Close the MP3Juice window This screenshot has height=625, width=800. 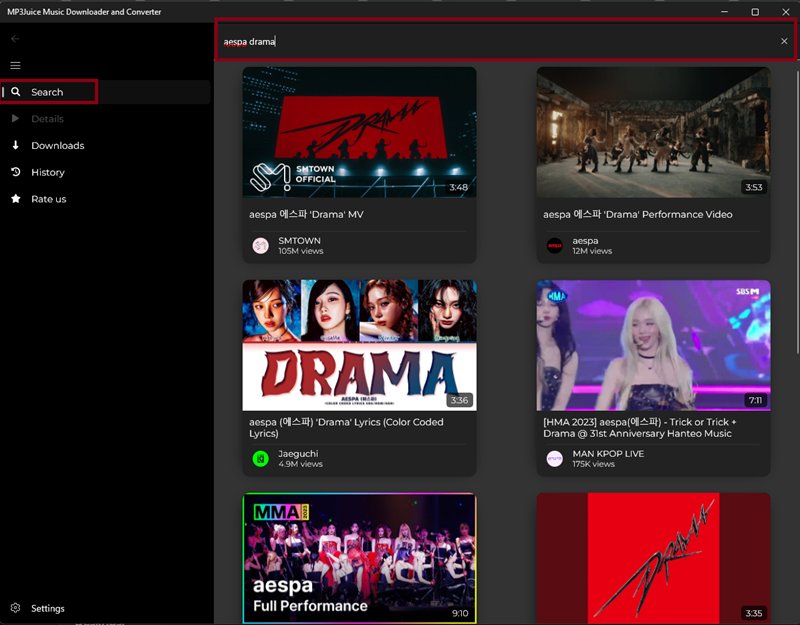786,12
